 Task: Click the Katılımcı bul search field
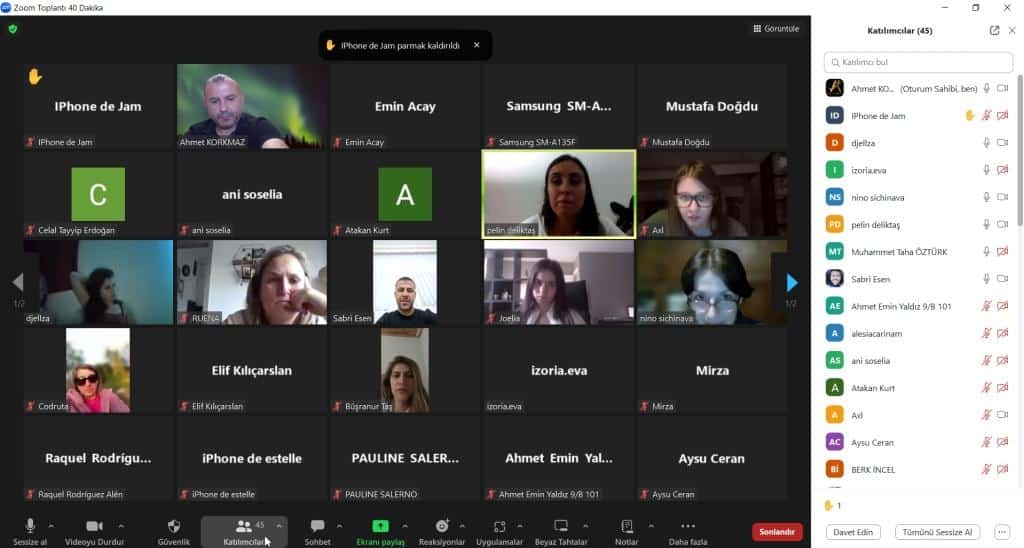[918, 62]
